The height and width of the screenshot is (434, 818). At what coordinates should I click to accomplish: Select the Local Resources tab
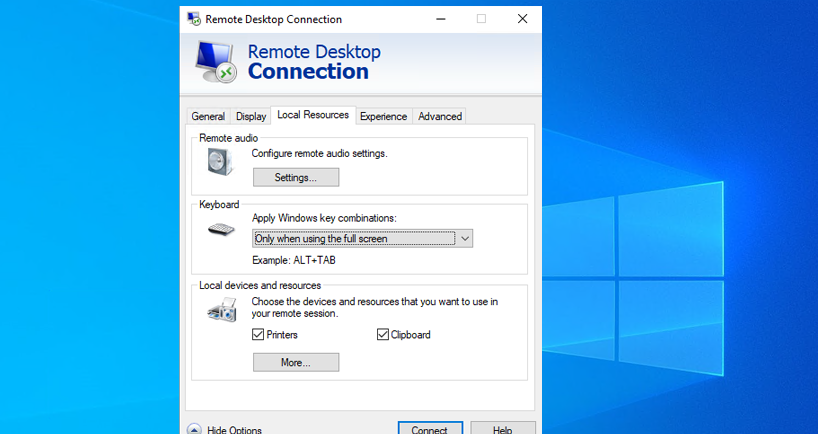313,115
